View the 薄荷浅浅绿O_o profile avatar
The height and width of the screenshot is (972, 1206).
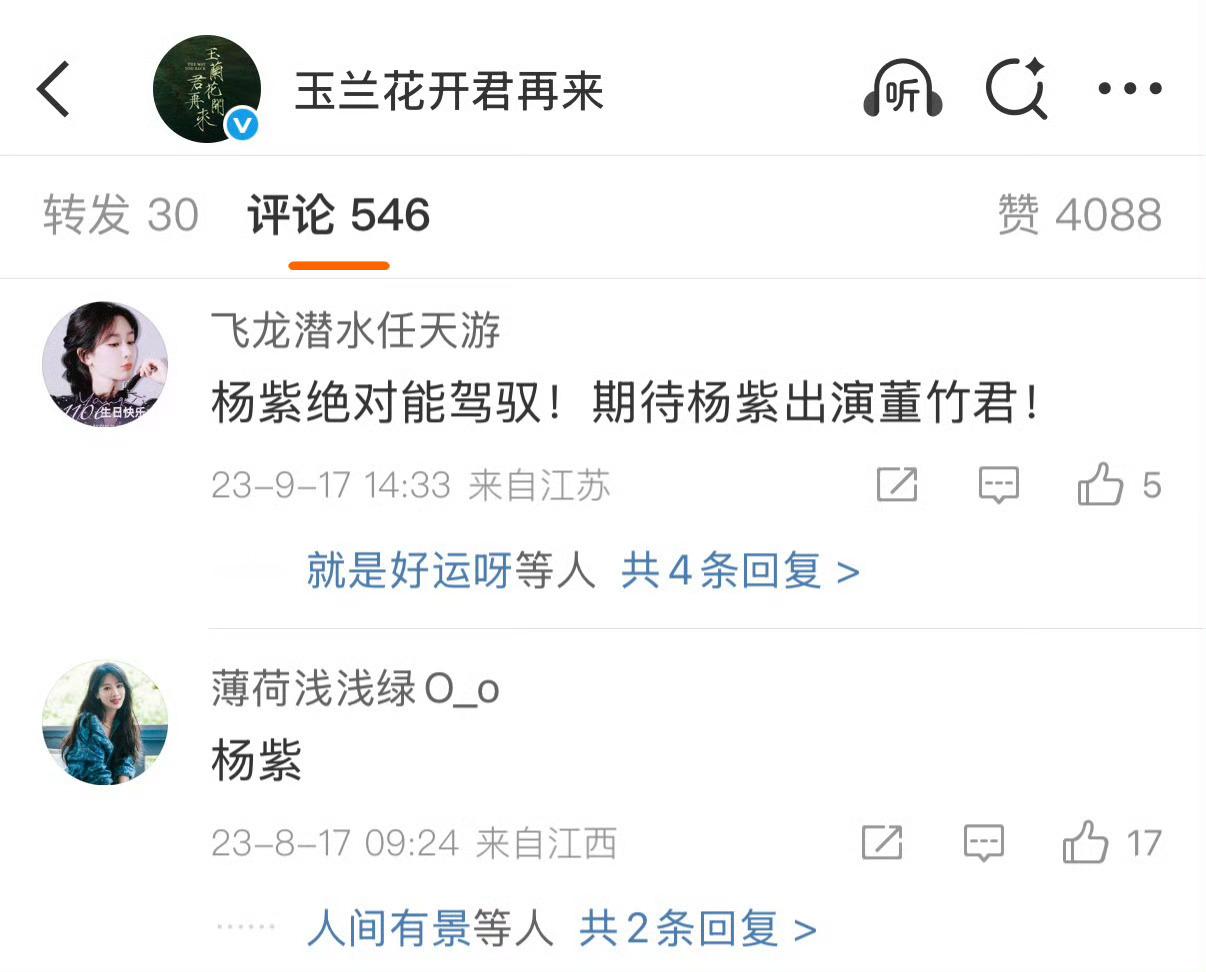(x=105, y=722)
